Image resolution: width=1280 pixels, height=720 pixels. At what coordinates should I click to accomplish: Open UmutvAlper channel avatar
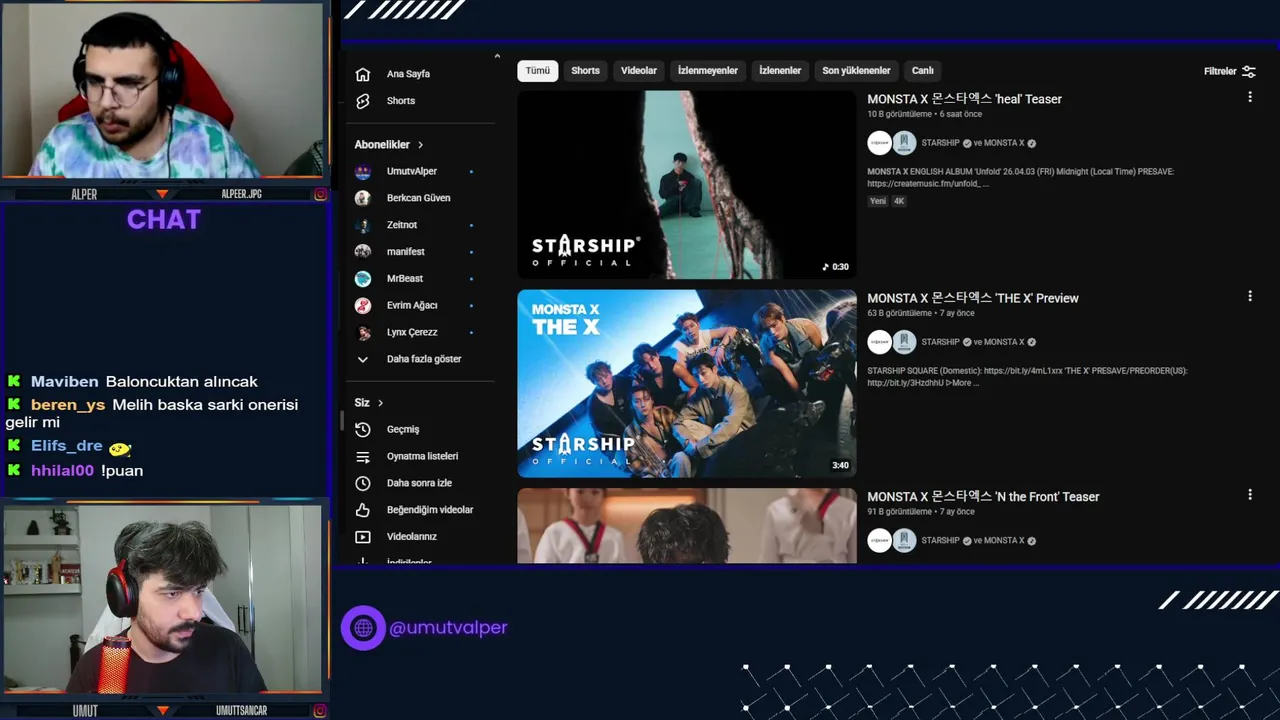(x=363, y=171)
